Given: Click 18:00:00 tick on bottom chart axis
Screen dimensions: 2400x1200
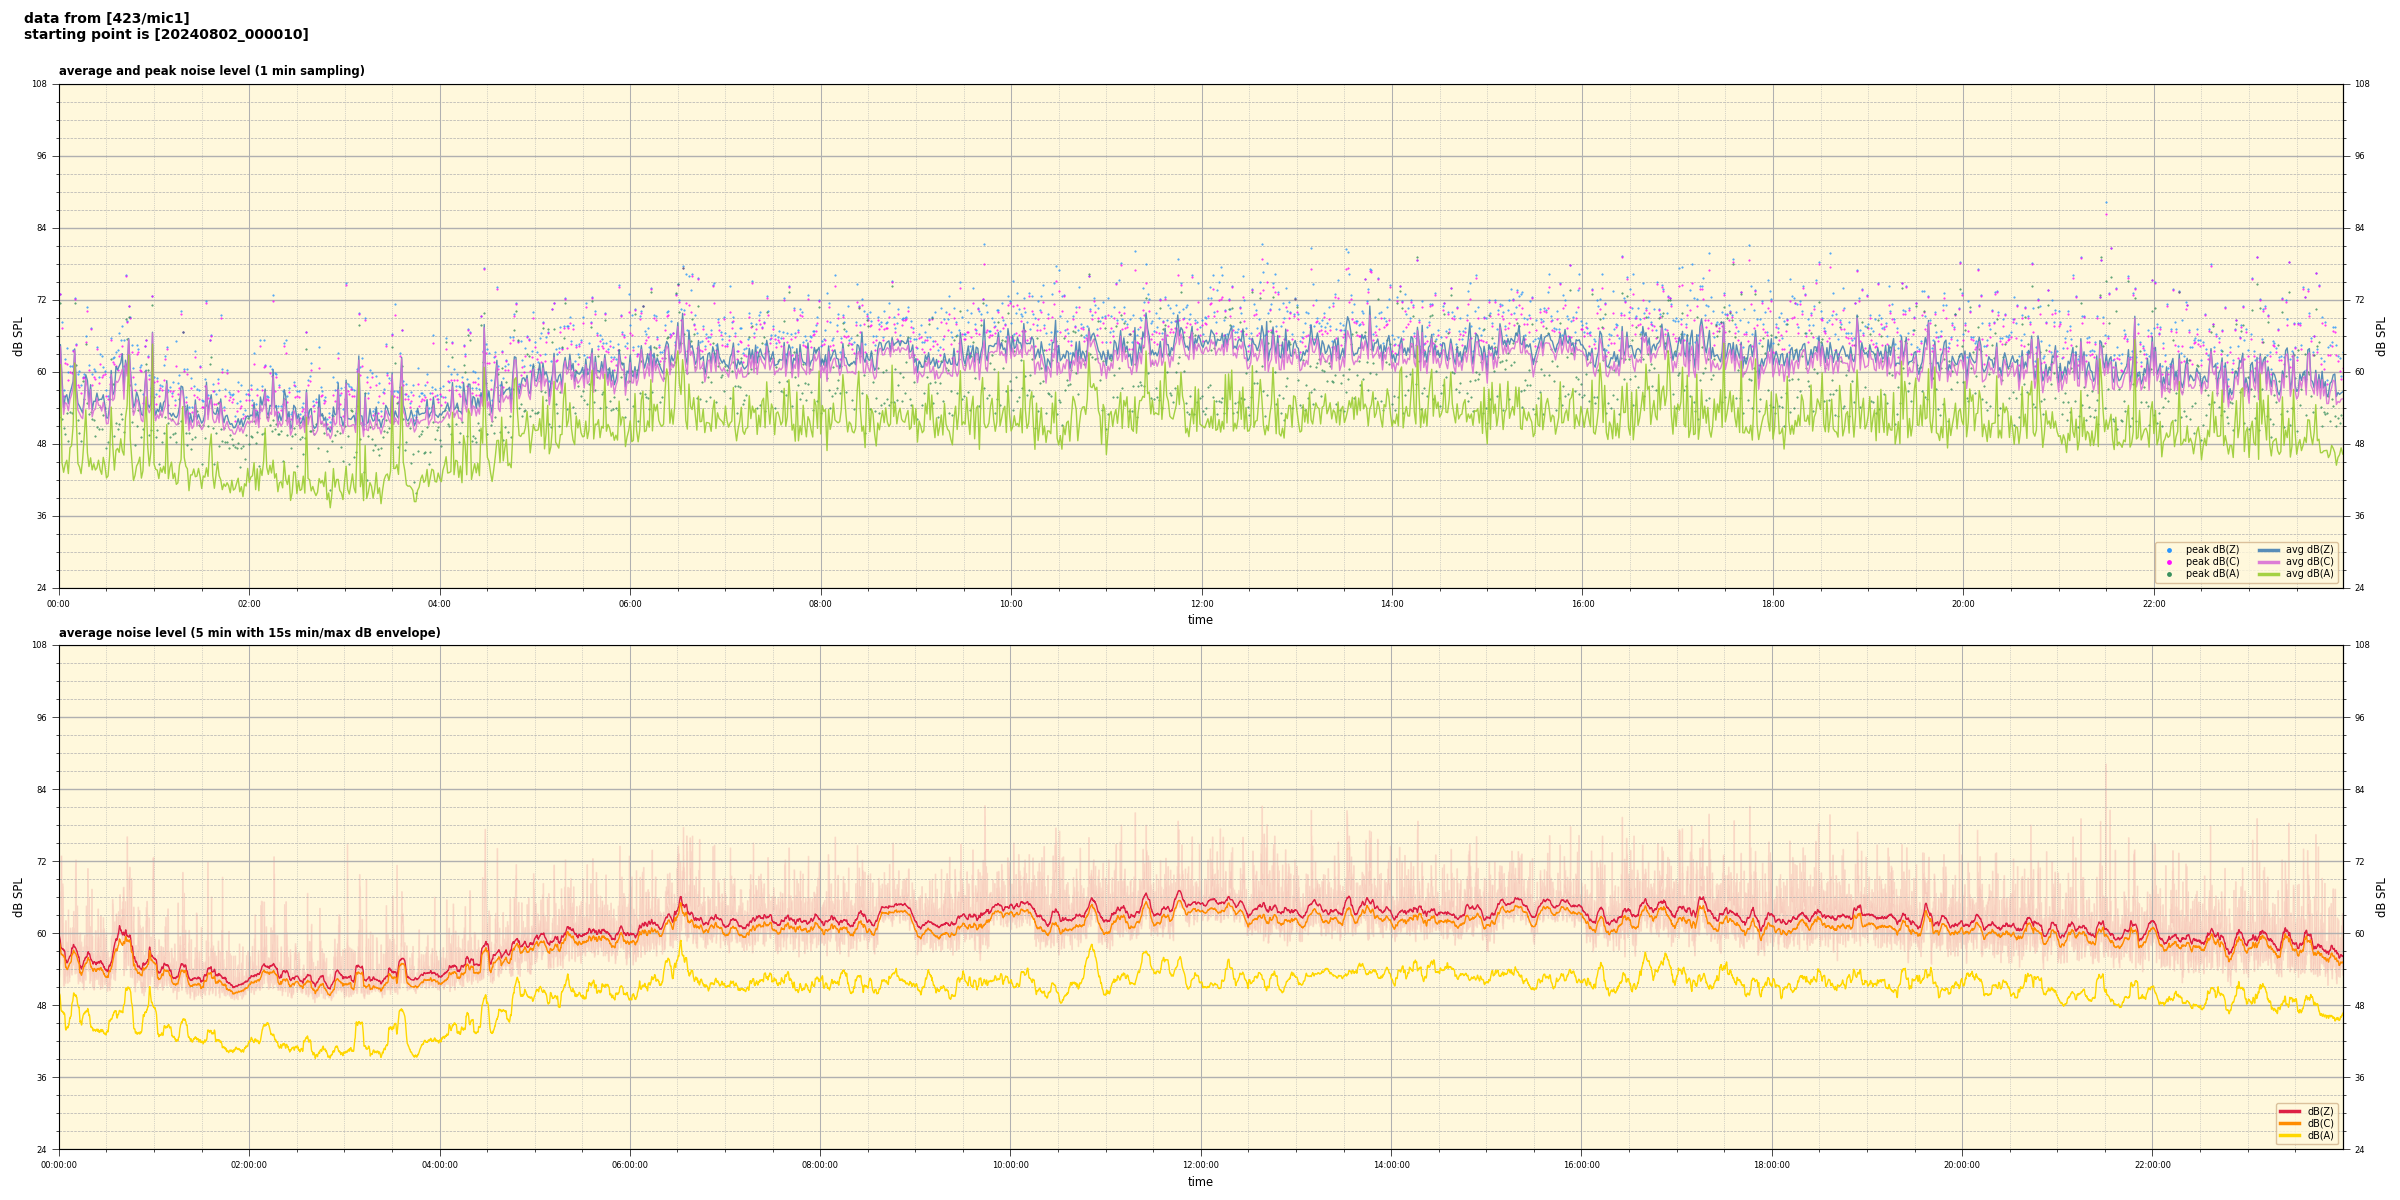Looking at the screenshot, I should point(1772,1165).
